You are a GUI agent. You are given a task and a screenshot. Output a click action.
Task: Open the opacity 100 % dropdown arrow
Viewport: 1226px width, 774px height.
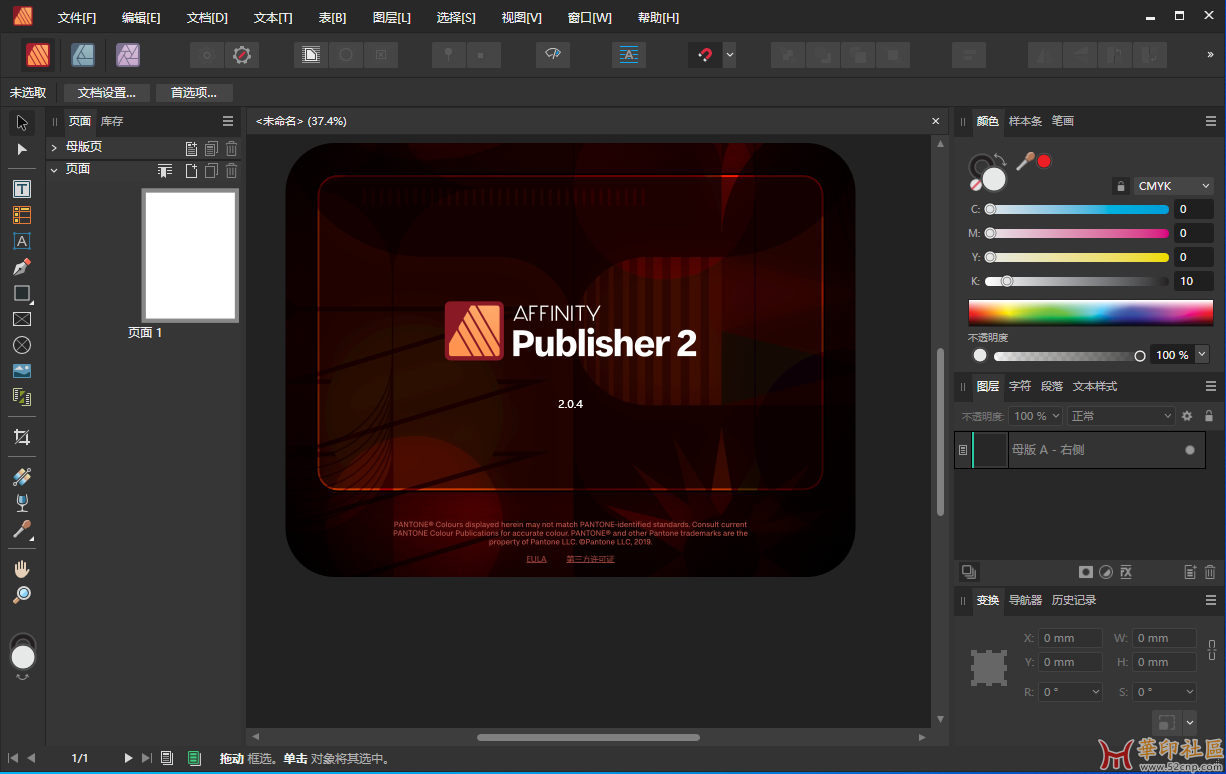pyautogui.click(x=1202, y=354)
